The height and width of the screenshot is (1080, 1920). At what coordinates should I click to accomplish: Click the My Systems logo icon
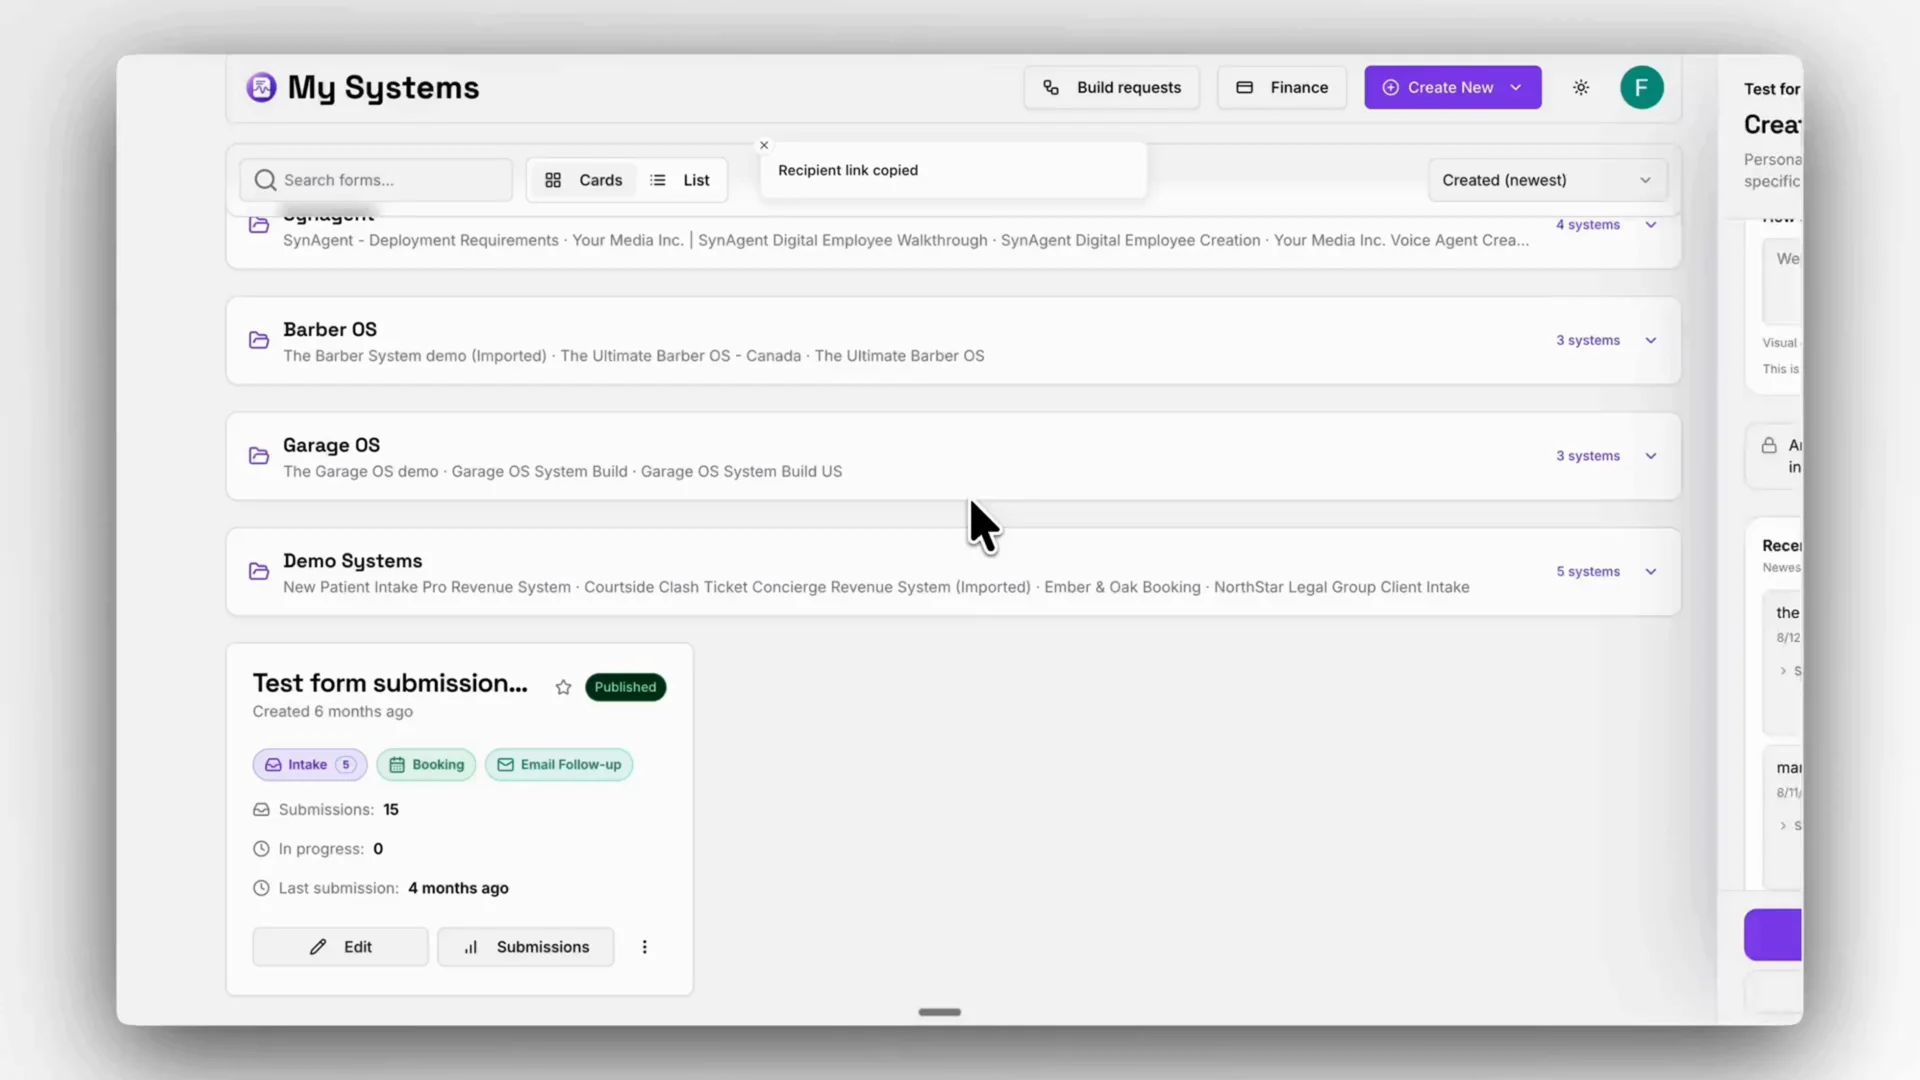tap(261, 88)
